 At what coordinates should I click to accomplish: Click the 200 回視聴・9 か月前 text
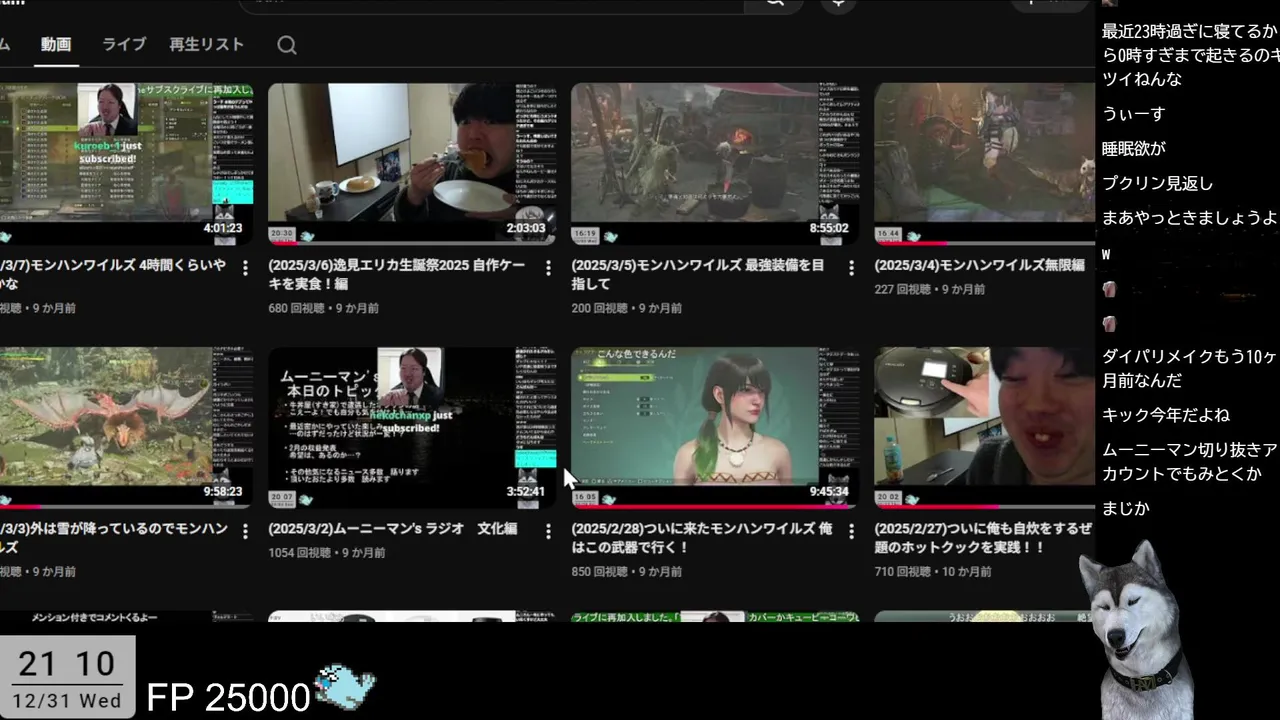coord(626,308)
